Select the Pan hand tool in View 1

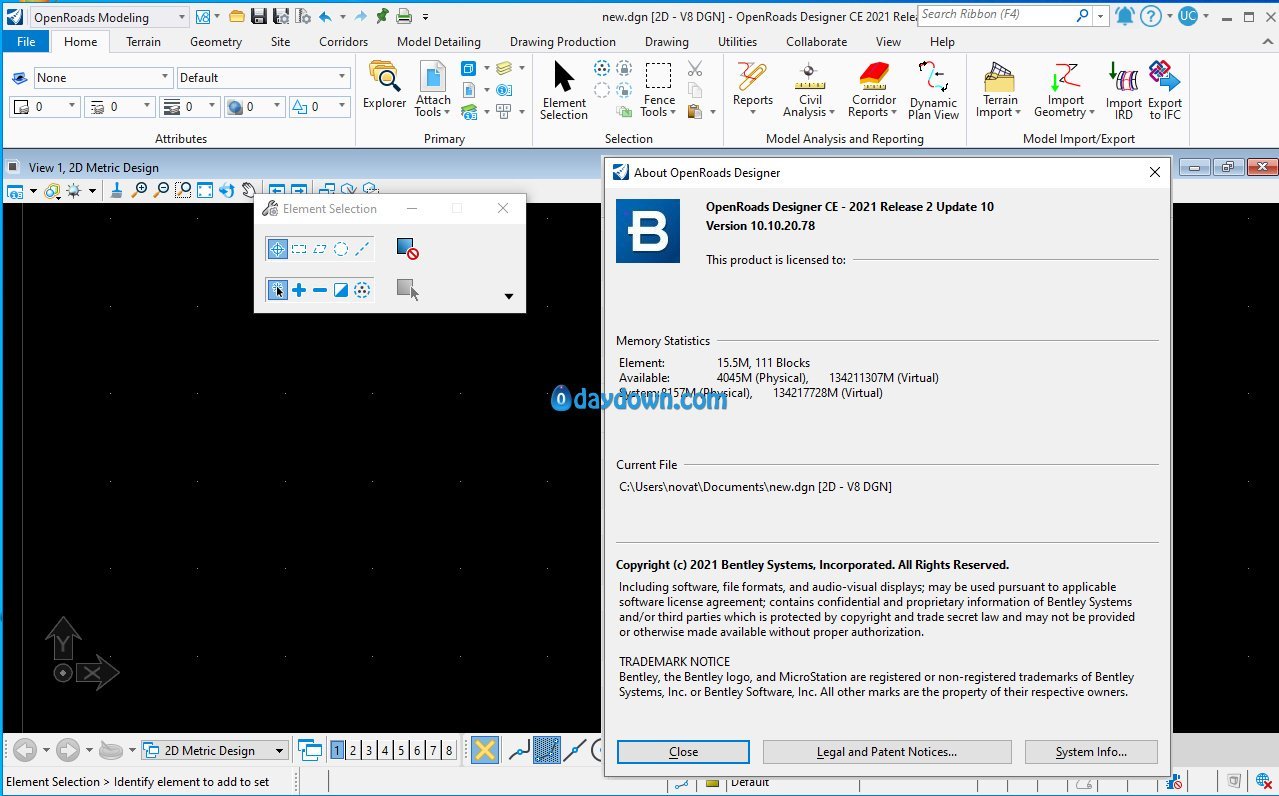pos(248,190)
